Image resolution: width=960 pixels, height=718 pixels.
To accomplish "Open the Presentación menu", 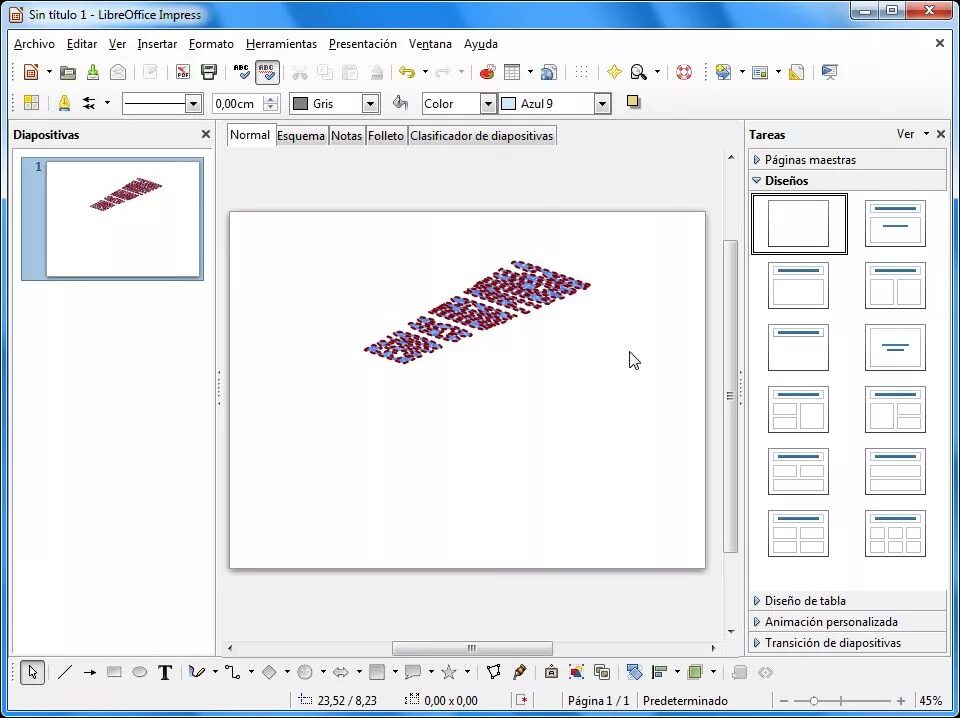I will (363, 44).
